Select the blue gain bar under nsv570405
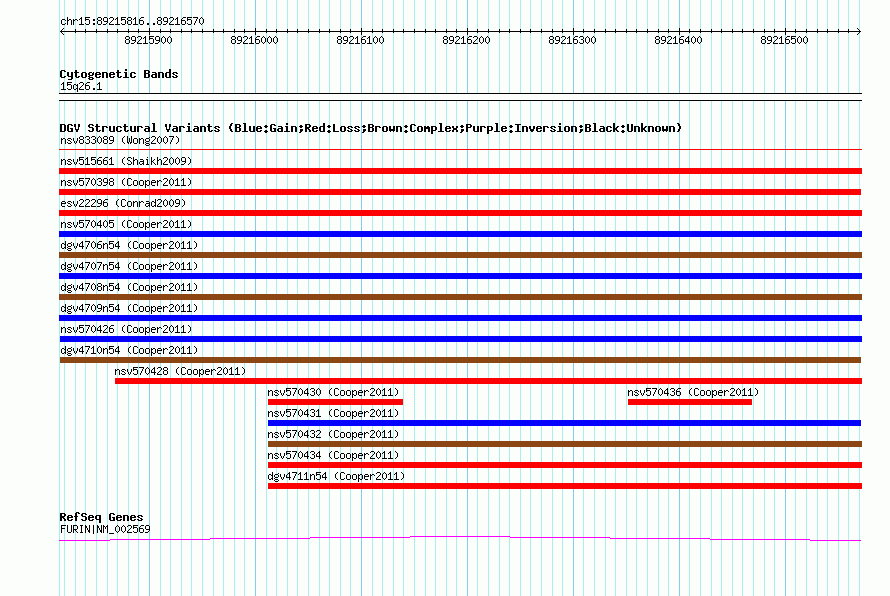Screen dimensions: 890x596 [460, 234]
